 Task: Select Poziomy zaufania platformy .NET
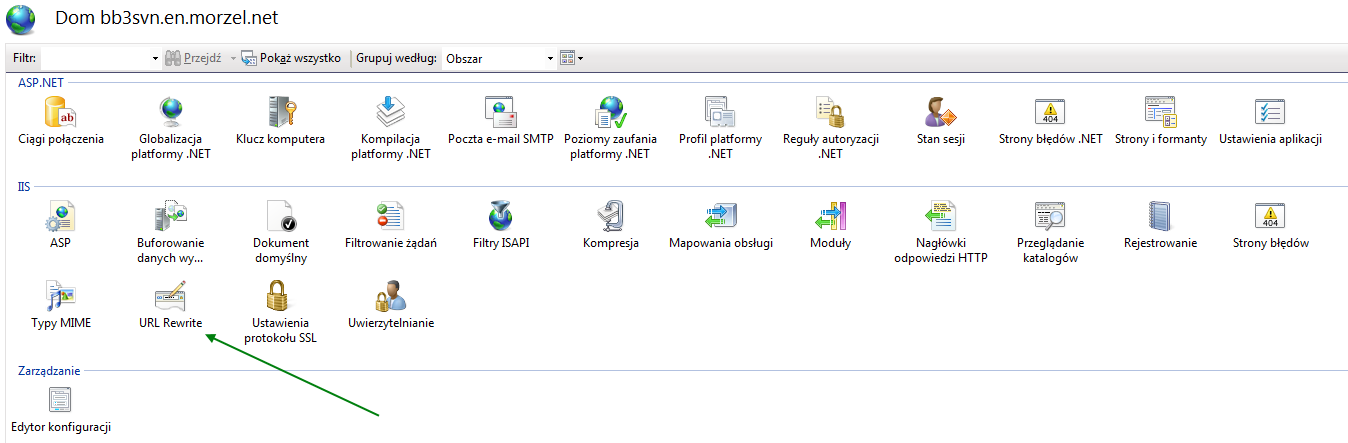coord(610,129)
